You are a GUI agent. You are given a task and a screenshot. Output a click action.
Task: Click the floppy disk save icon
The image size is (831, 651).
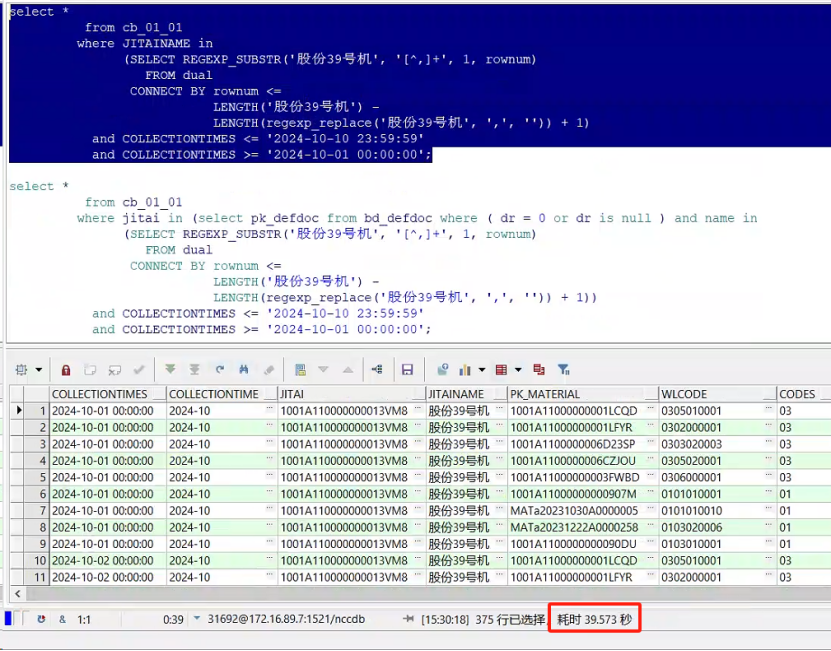point(407,370)
